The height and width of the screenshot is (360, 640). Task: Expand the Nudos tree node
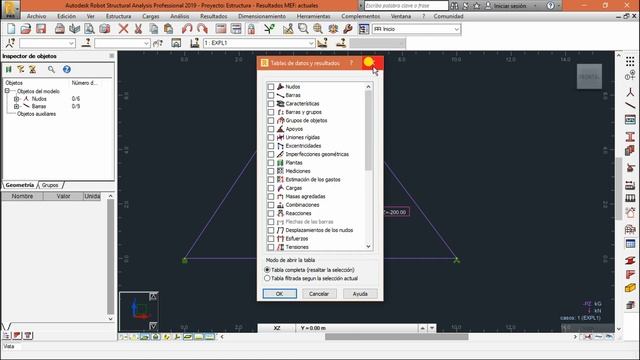(16, 99)
